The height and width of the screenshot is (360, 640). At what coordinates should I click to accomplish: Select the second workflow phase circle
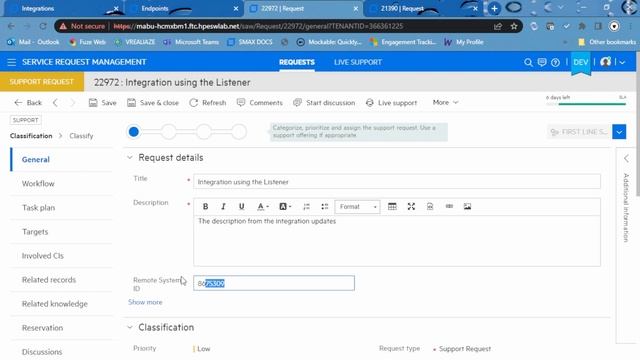(169, 132)
